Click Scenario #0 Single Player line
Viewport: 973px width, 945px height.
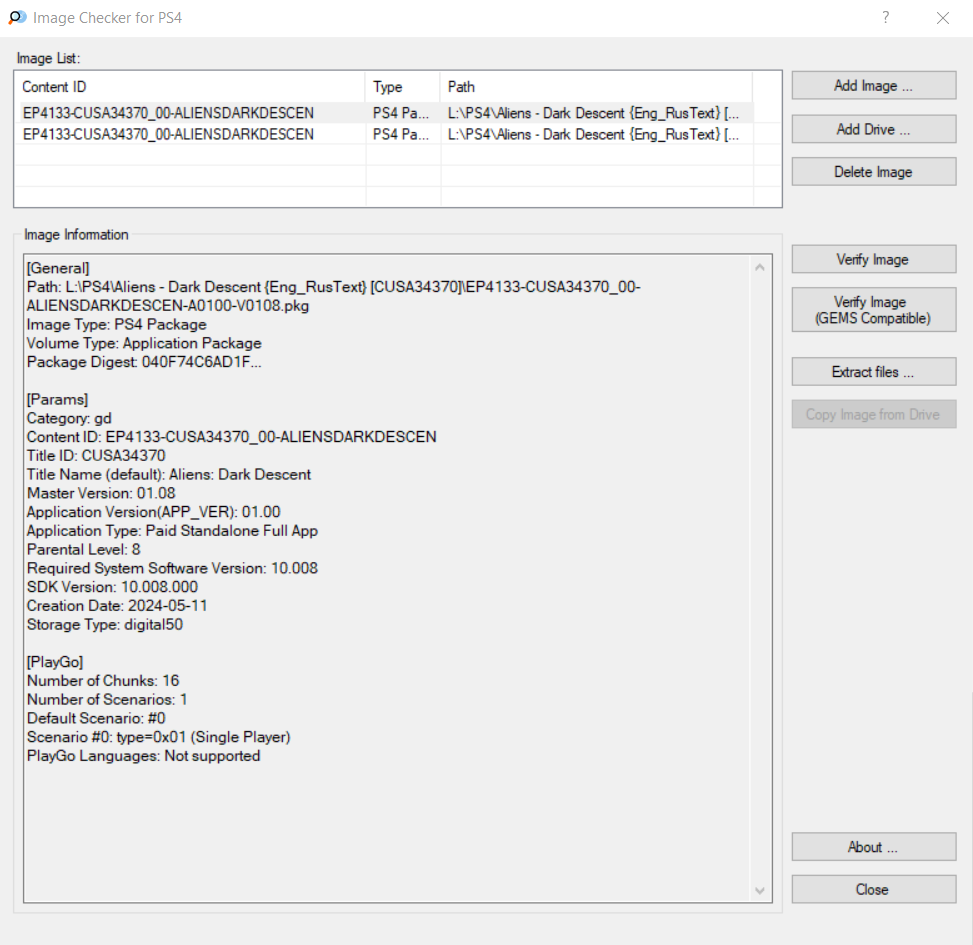(159, 737)
